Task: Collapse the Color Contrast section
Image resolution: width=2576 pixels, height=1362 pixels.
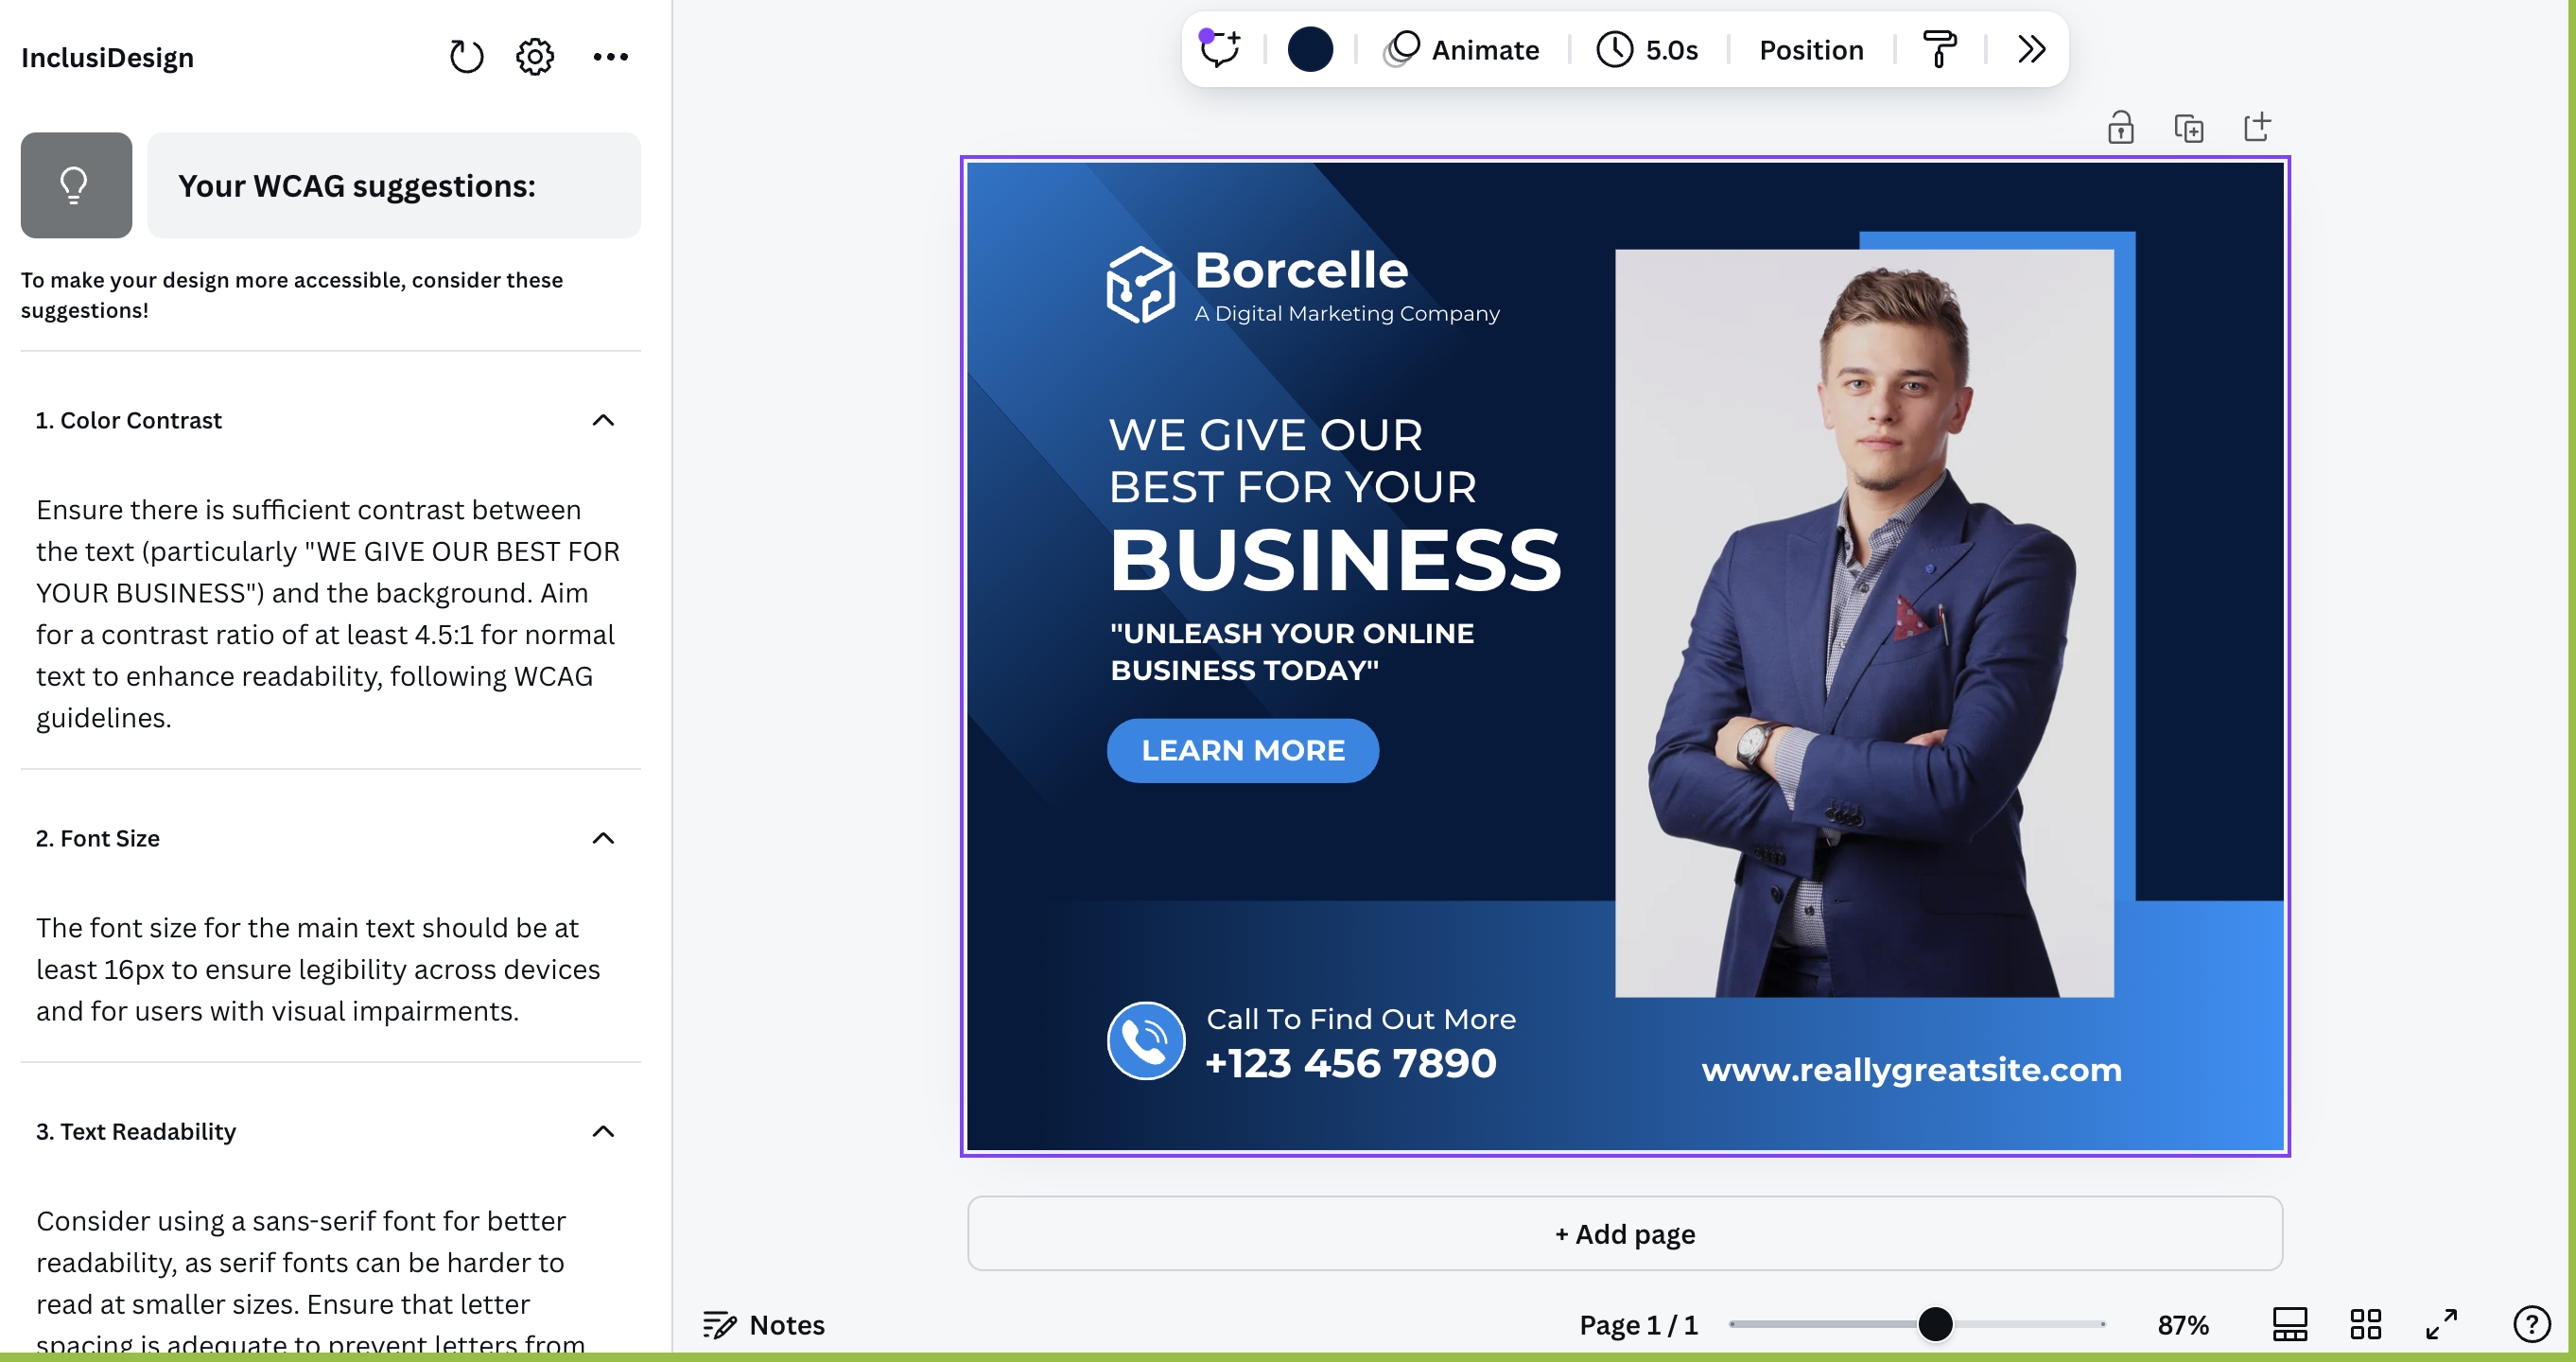Action: click(x=603, y=420)
